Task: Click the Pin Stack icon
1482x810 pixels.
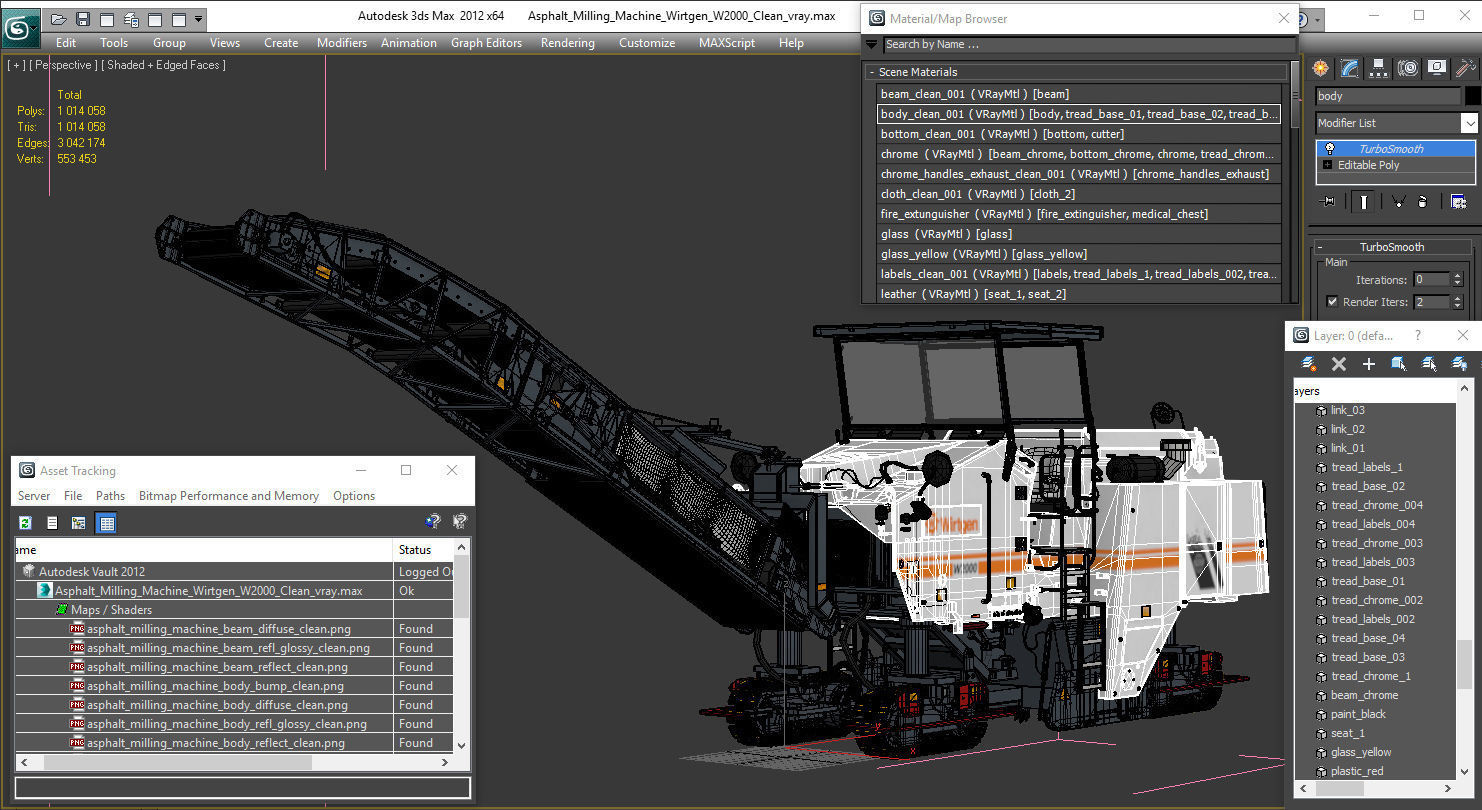Action: point(1328,202)
